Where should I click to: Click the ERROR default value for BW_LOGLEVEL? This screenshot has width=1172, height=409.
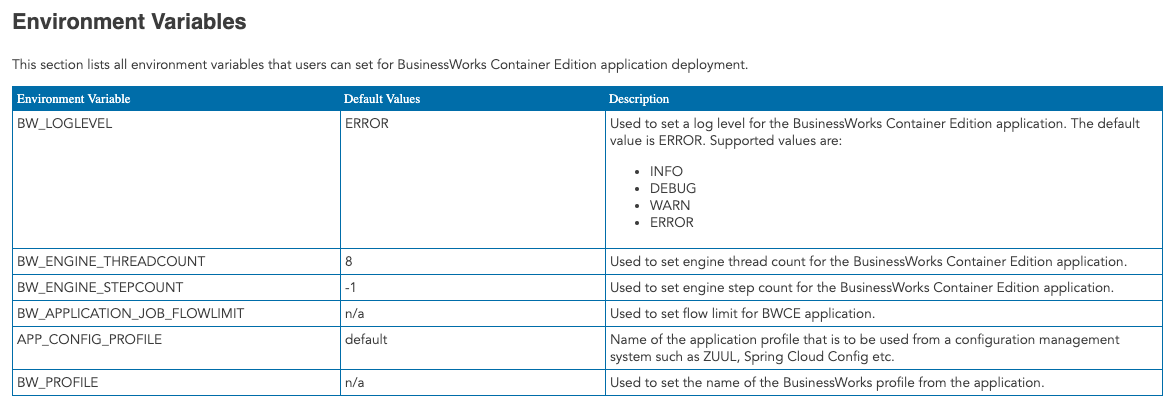[366, 124]
